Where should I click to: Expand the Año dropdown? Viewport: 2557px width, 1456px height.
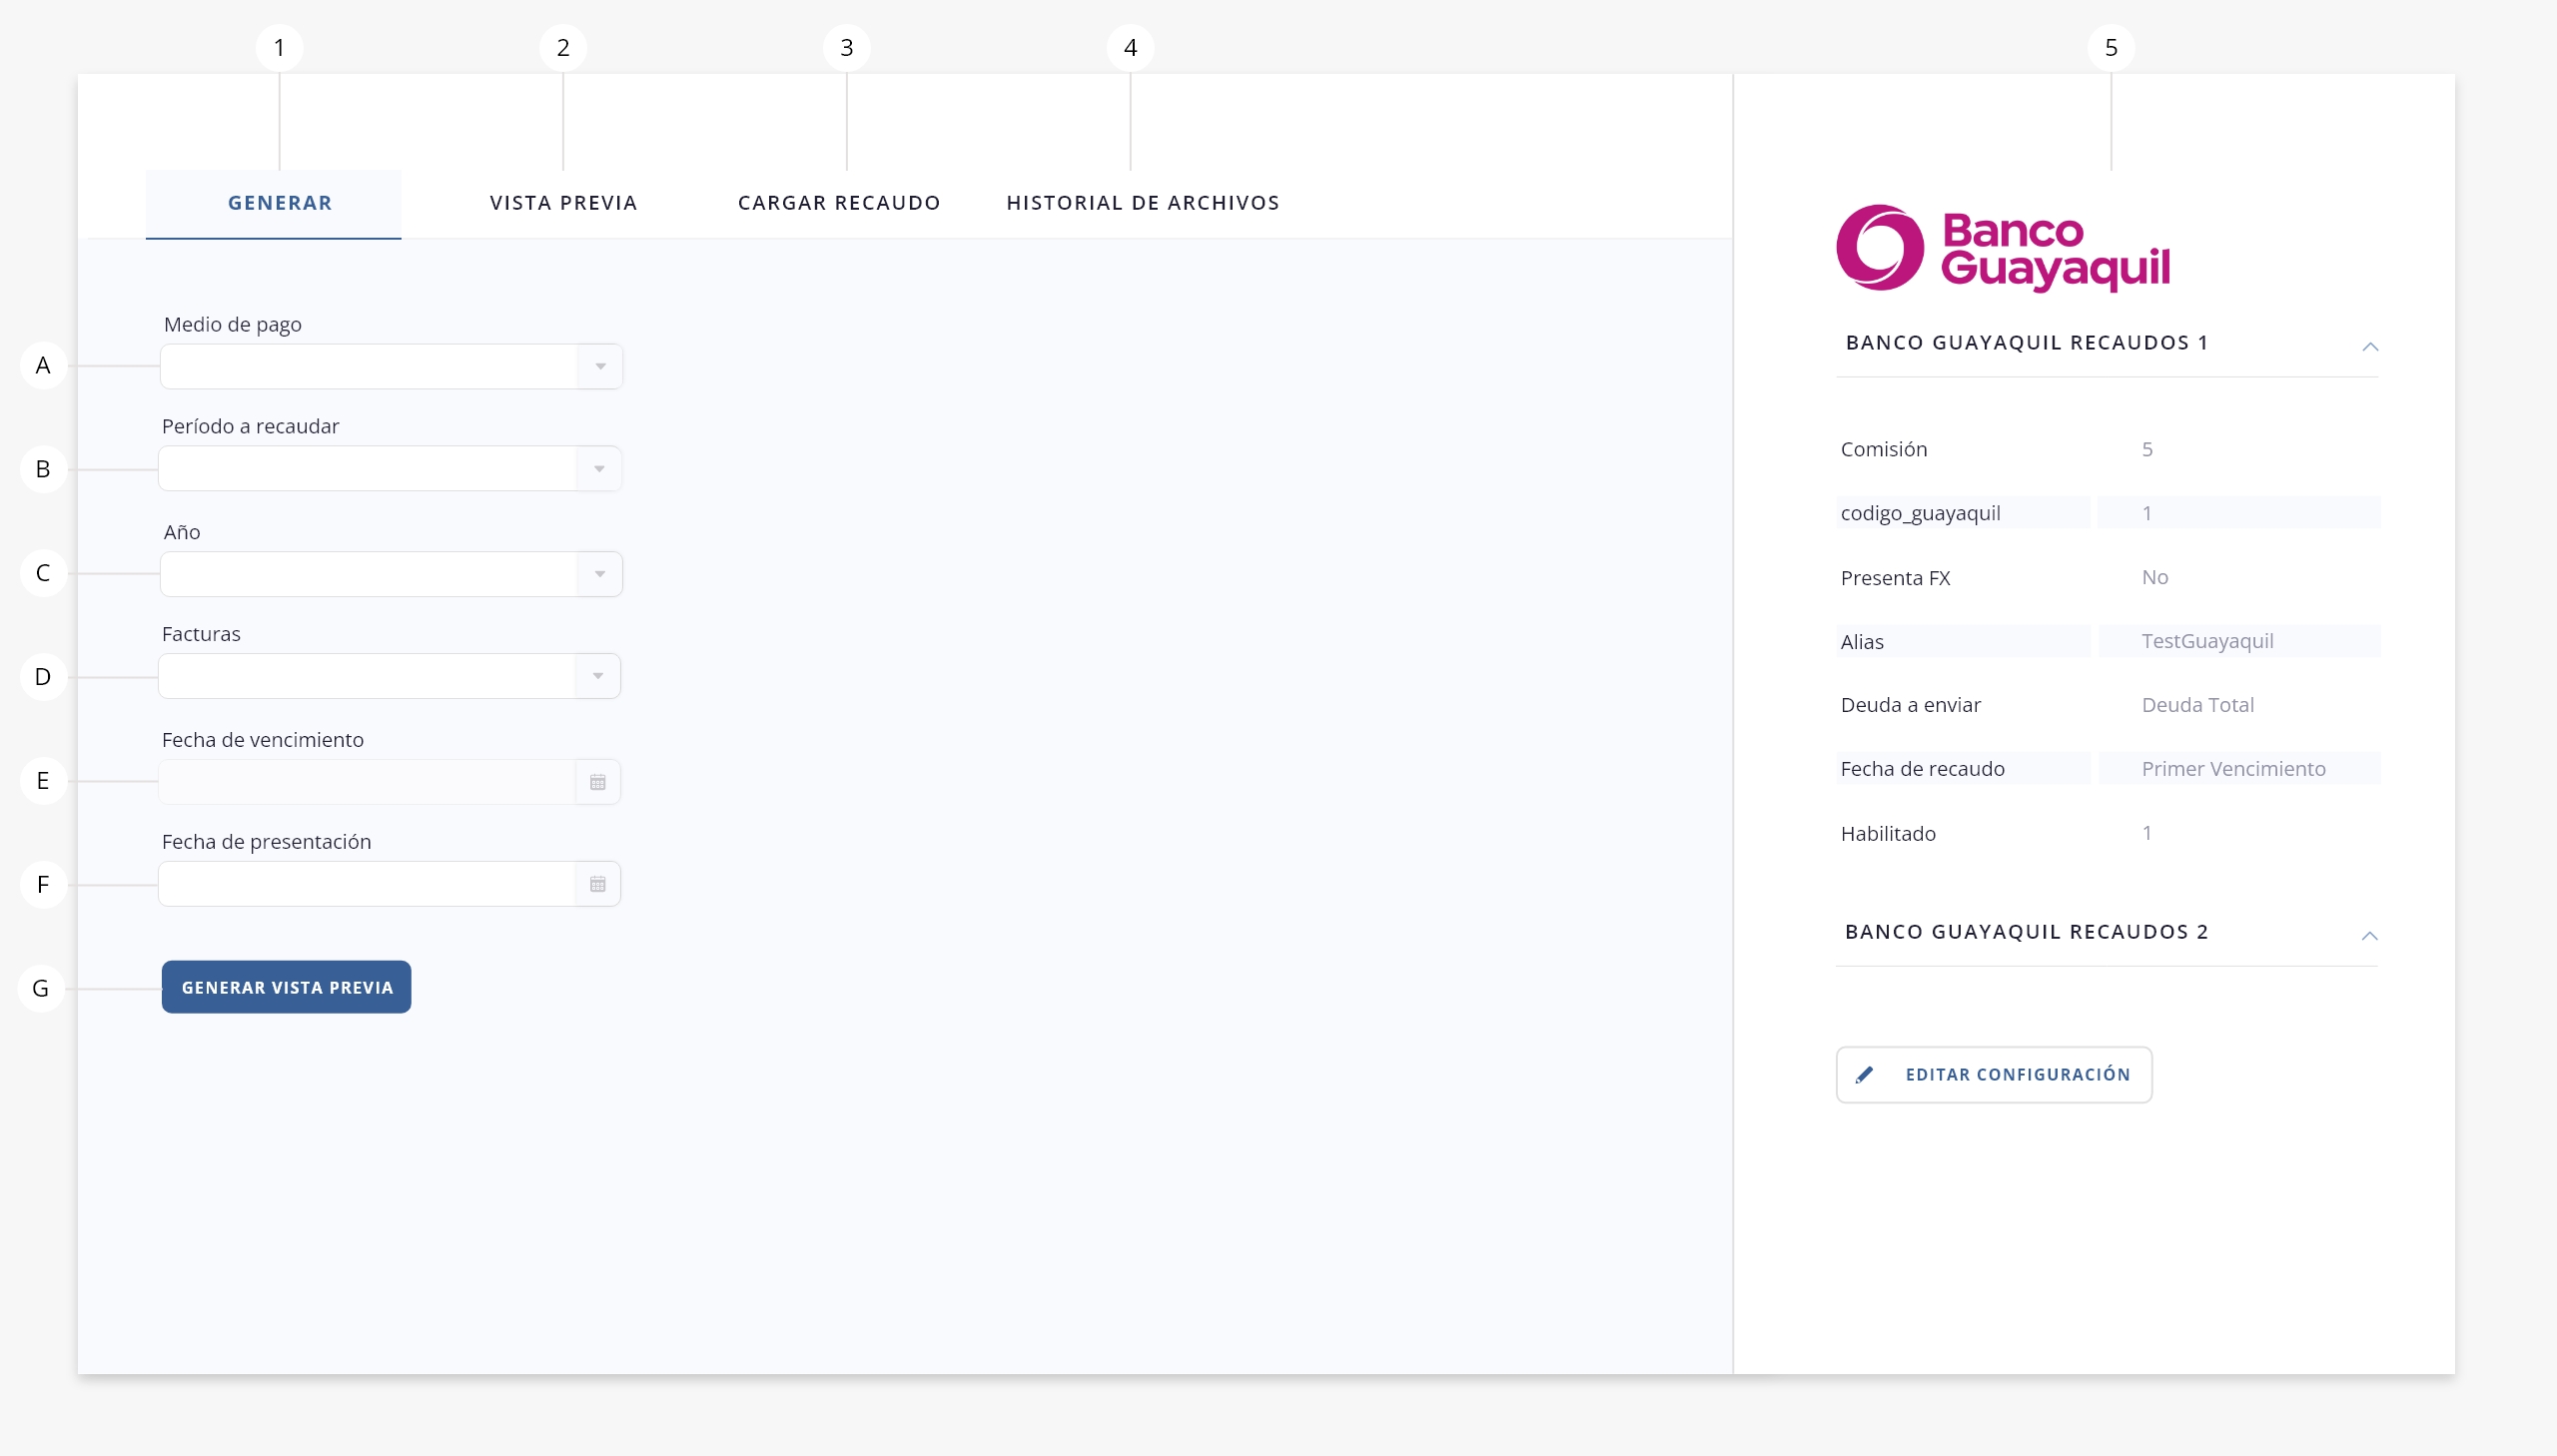pos(599,574)
